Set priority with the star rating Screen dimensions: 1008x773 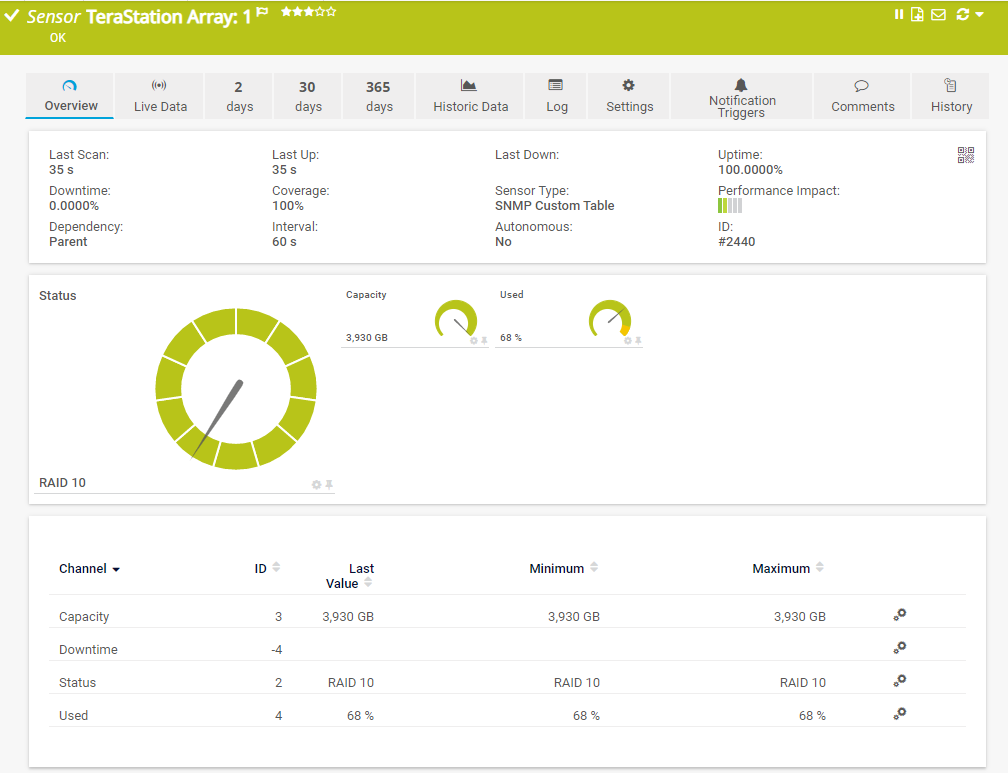pyautogui.click(x=308, y=12)
